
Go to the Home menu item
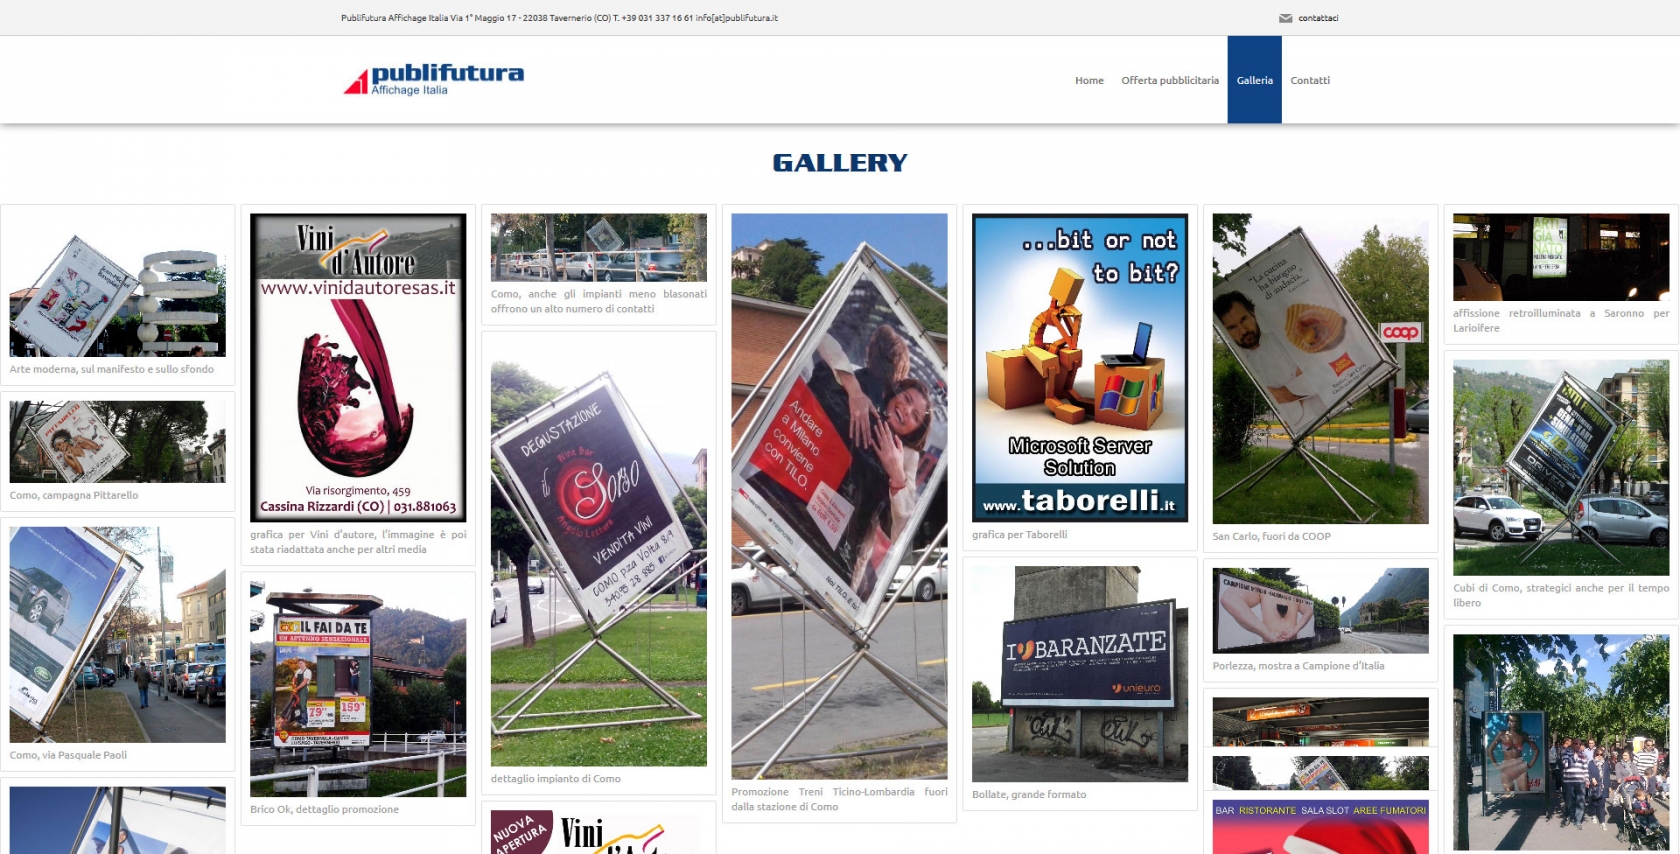pyautogui.click(x=1089, y=80)
